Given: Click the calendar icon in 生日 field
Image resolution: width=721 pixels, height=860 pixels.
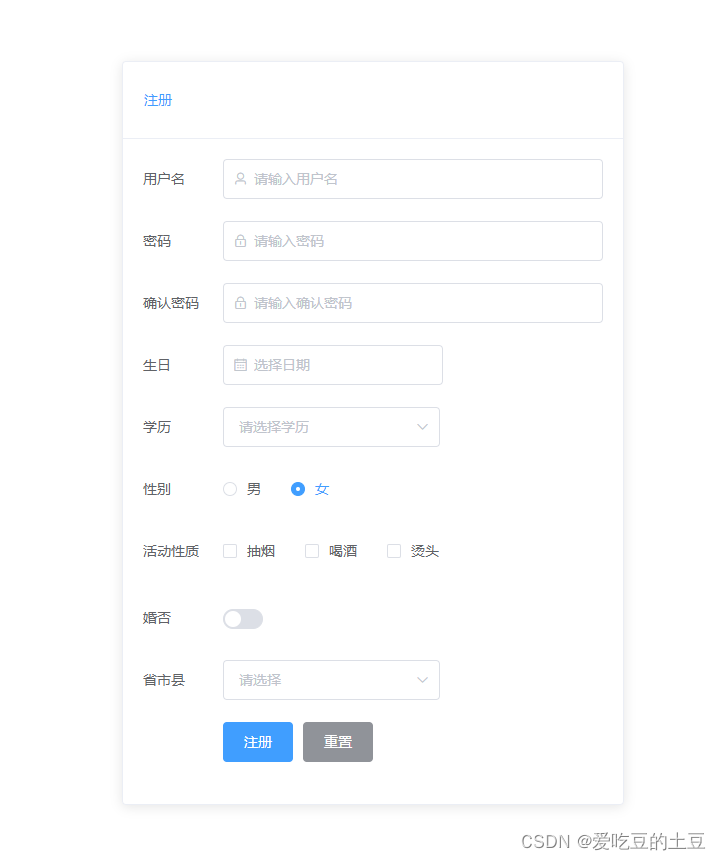Looking at the screenshot, I should click(240, 365).
